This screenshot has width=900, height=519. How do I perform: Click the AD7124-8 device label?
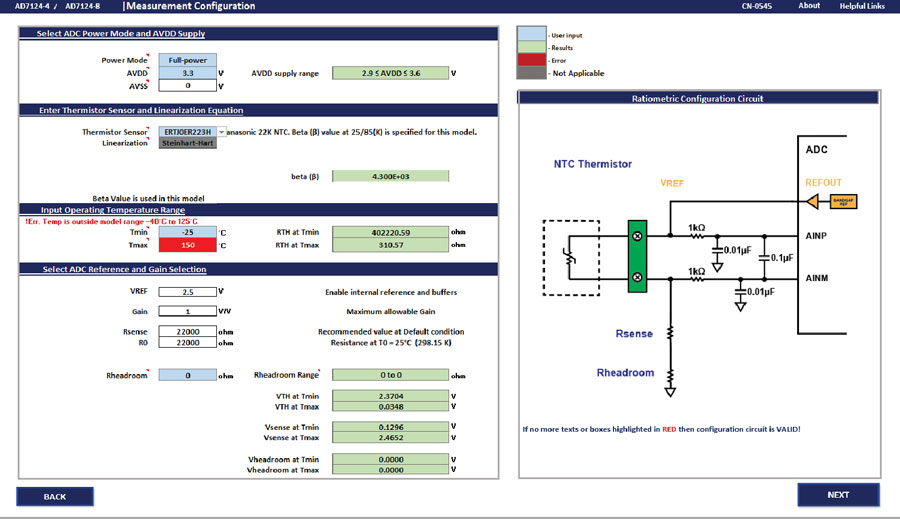tap(83, 6)
